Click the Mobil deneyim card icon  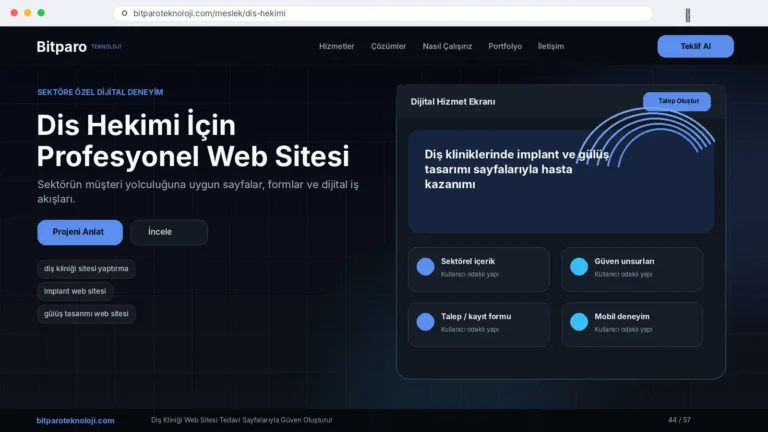pyautogui.click(x=578, y=322)
